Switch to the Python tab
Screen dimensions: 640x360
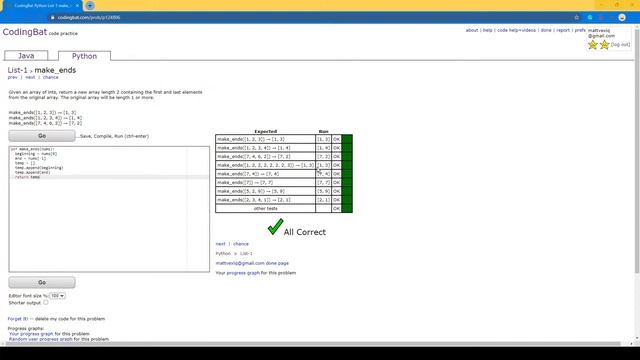84,56
